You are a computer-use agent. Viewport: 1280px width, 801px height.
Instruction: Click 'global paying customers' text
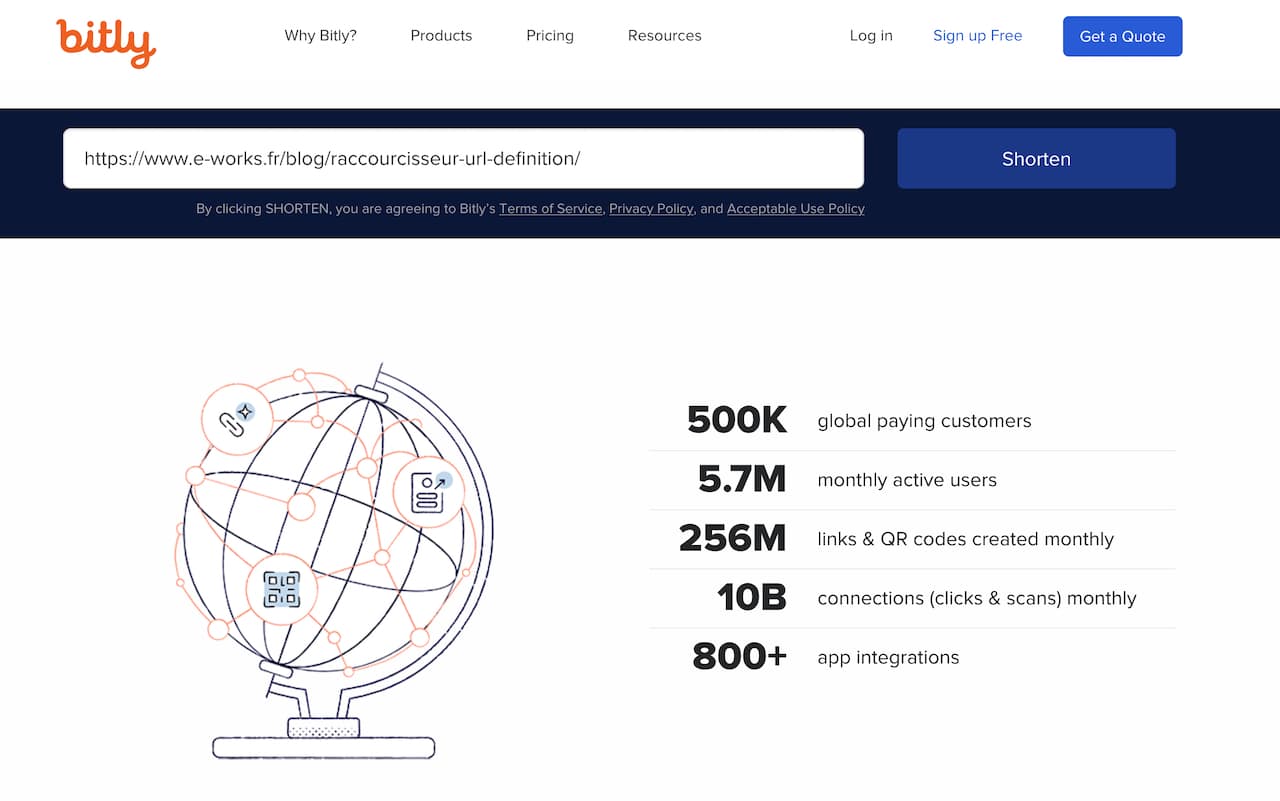(924, 421)
